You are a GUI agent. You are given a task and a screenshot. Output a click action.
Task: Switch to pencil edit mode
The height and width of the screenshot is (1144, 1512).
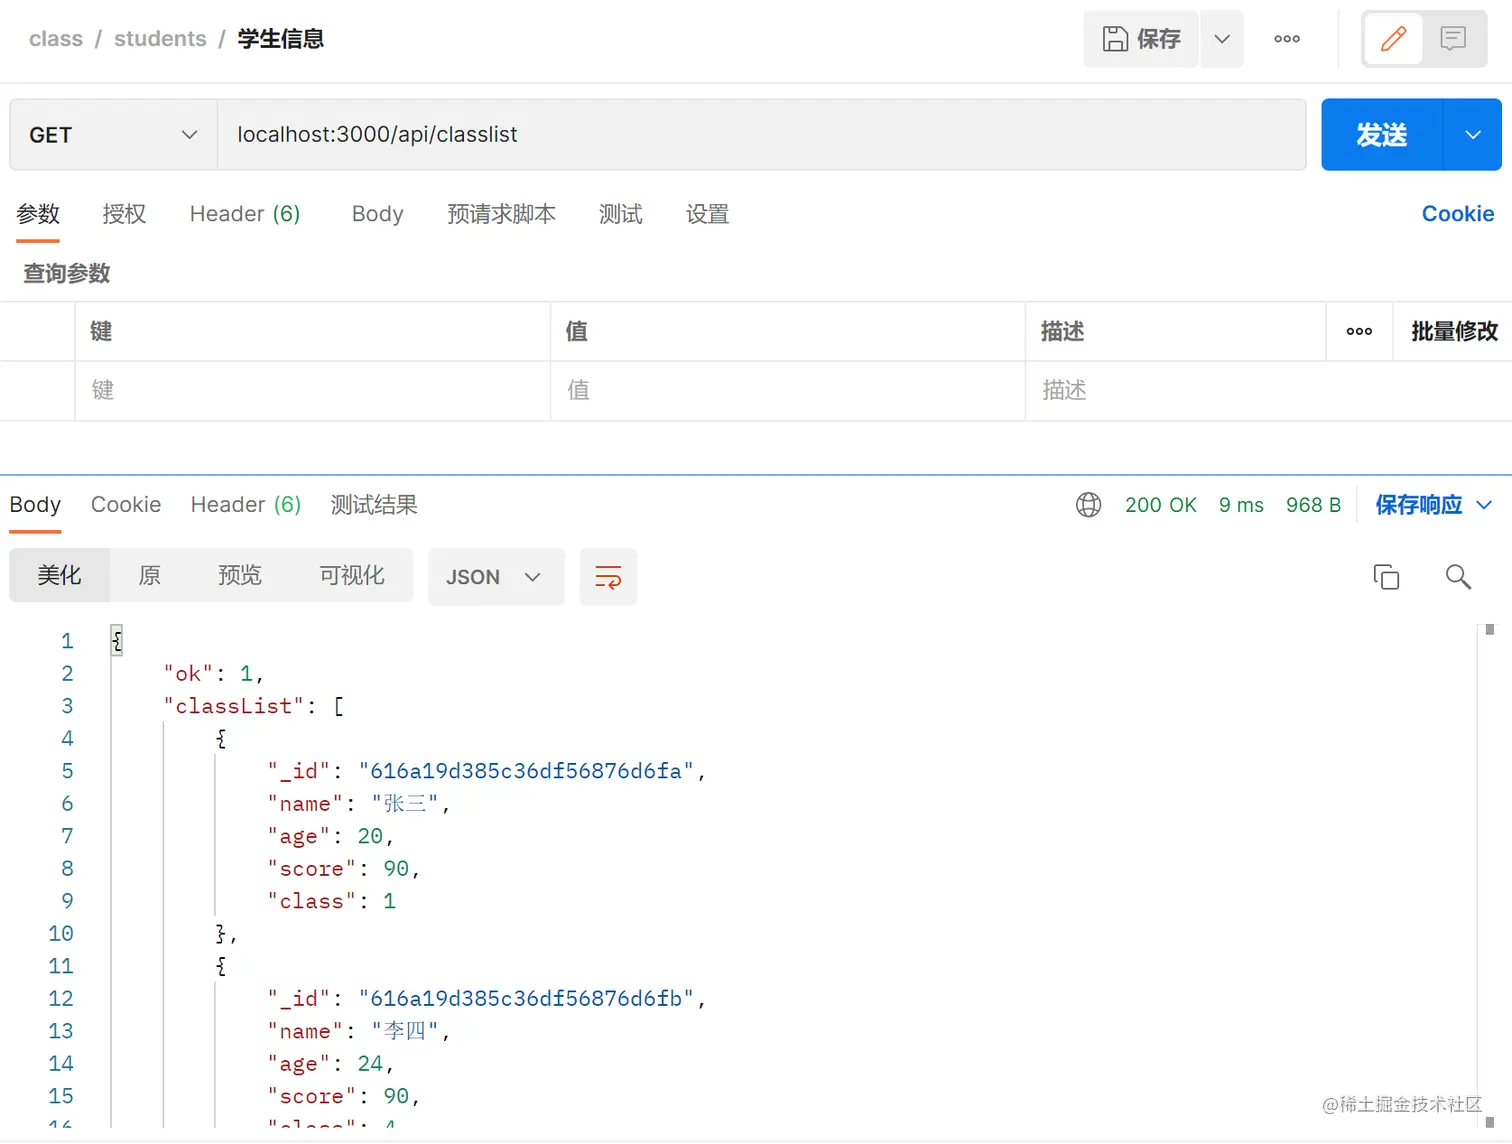tap(1393, 39)
